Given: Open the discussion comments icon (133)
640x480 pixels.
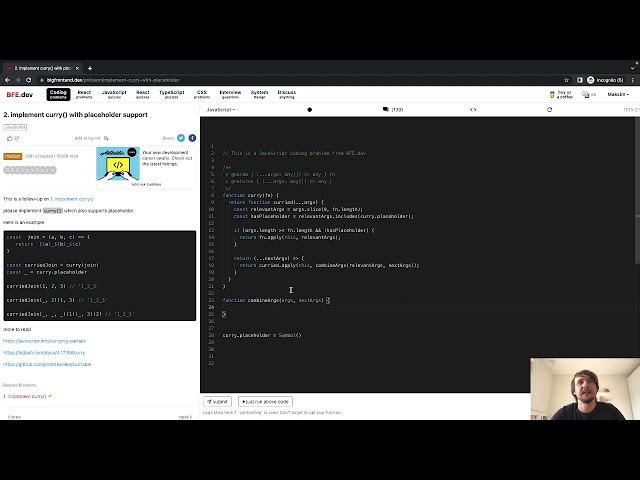Looking at the screenshot, I should 393,109.
